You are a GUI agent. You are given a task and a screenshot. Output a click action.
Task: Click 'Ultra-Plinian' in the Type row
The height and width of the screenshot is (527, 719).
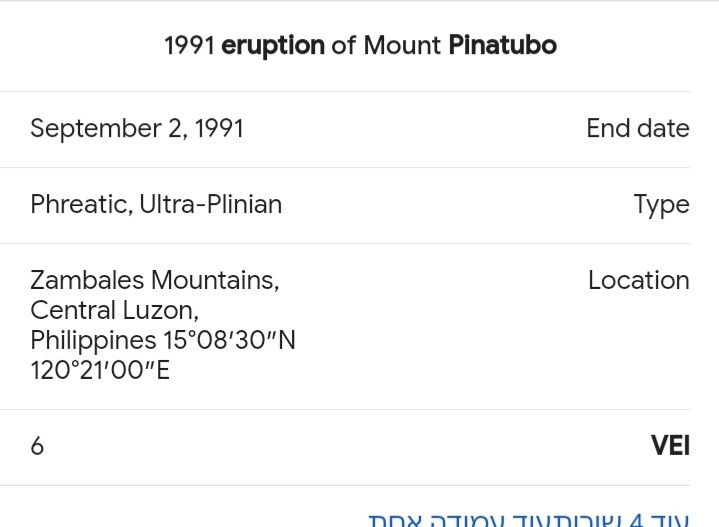(x=211, y=205)
